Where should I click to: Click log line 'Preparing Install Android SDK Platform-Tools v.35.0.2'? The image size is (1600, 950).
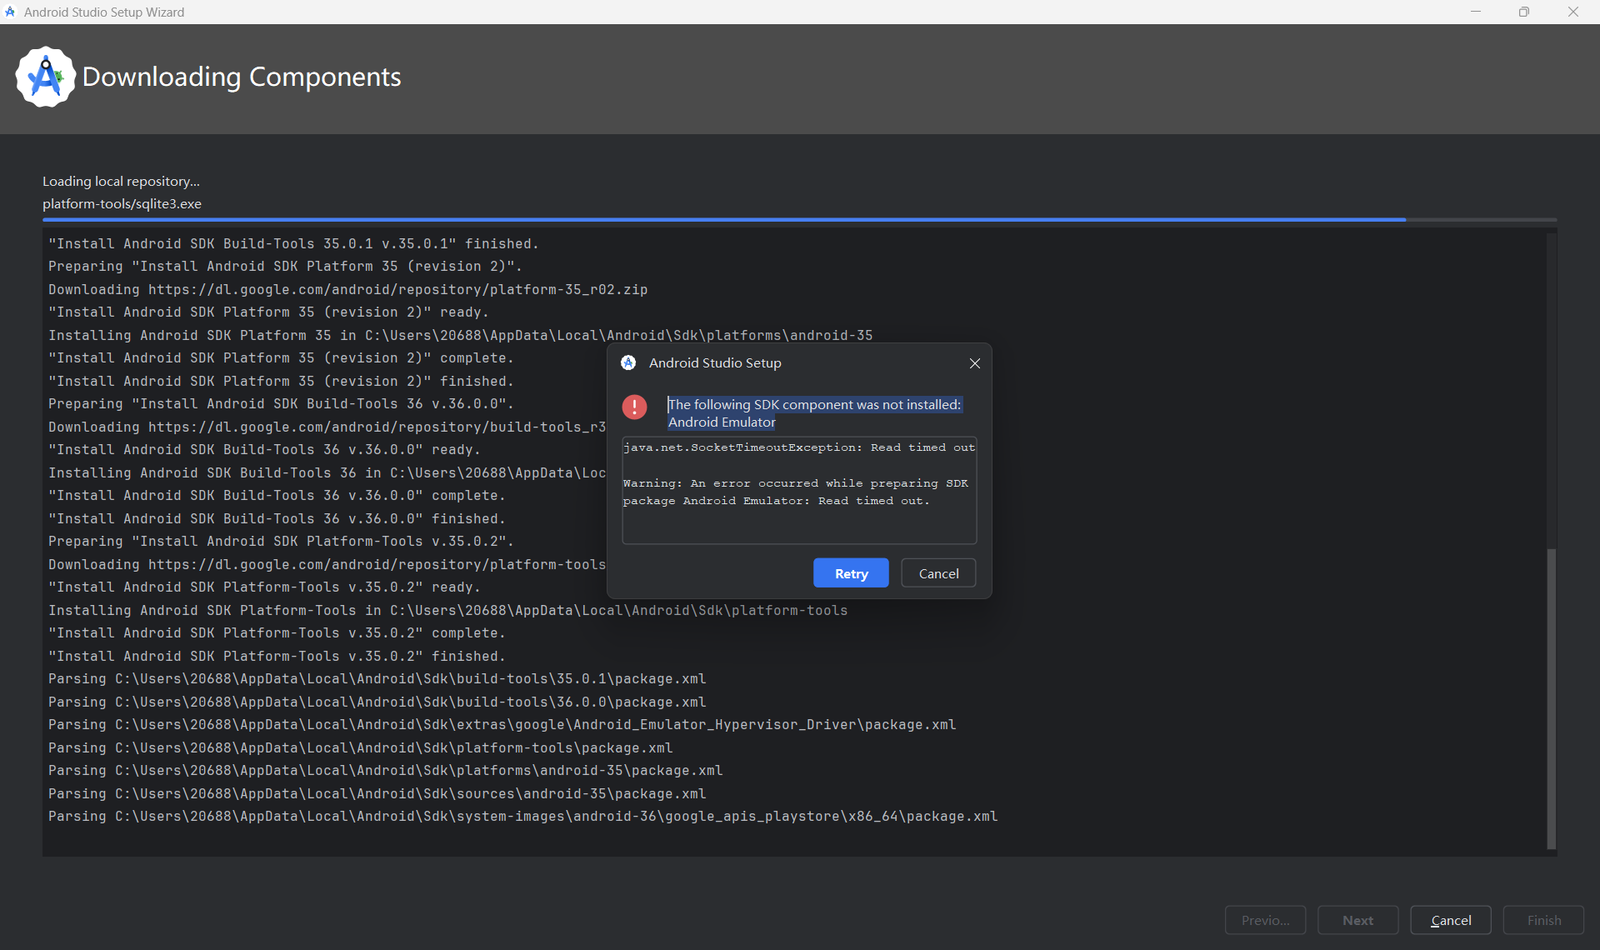[281, 542]
